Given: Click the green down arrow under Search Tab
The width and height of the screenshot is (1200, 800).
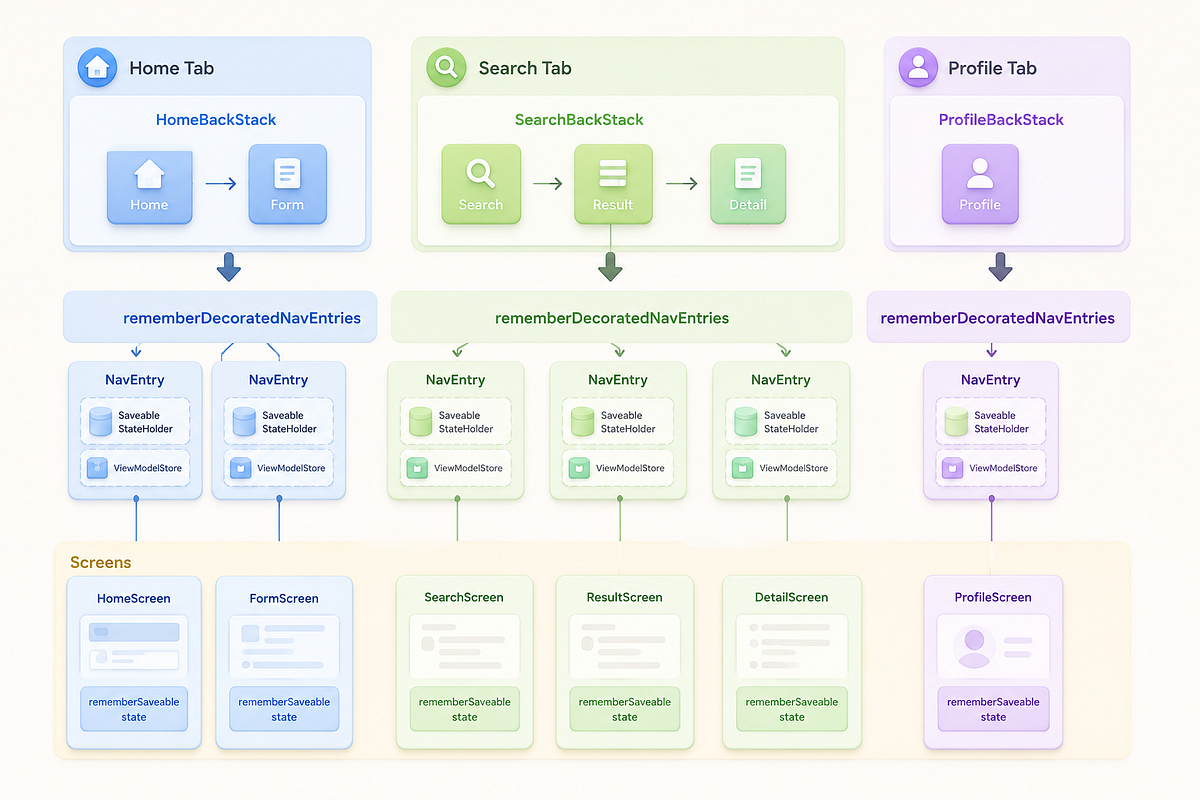Looking at the screenshot, I should [x=610, y=267].
